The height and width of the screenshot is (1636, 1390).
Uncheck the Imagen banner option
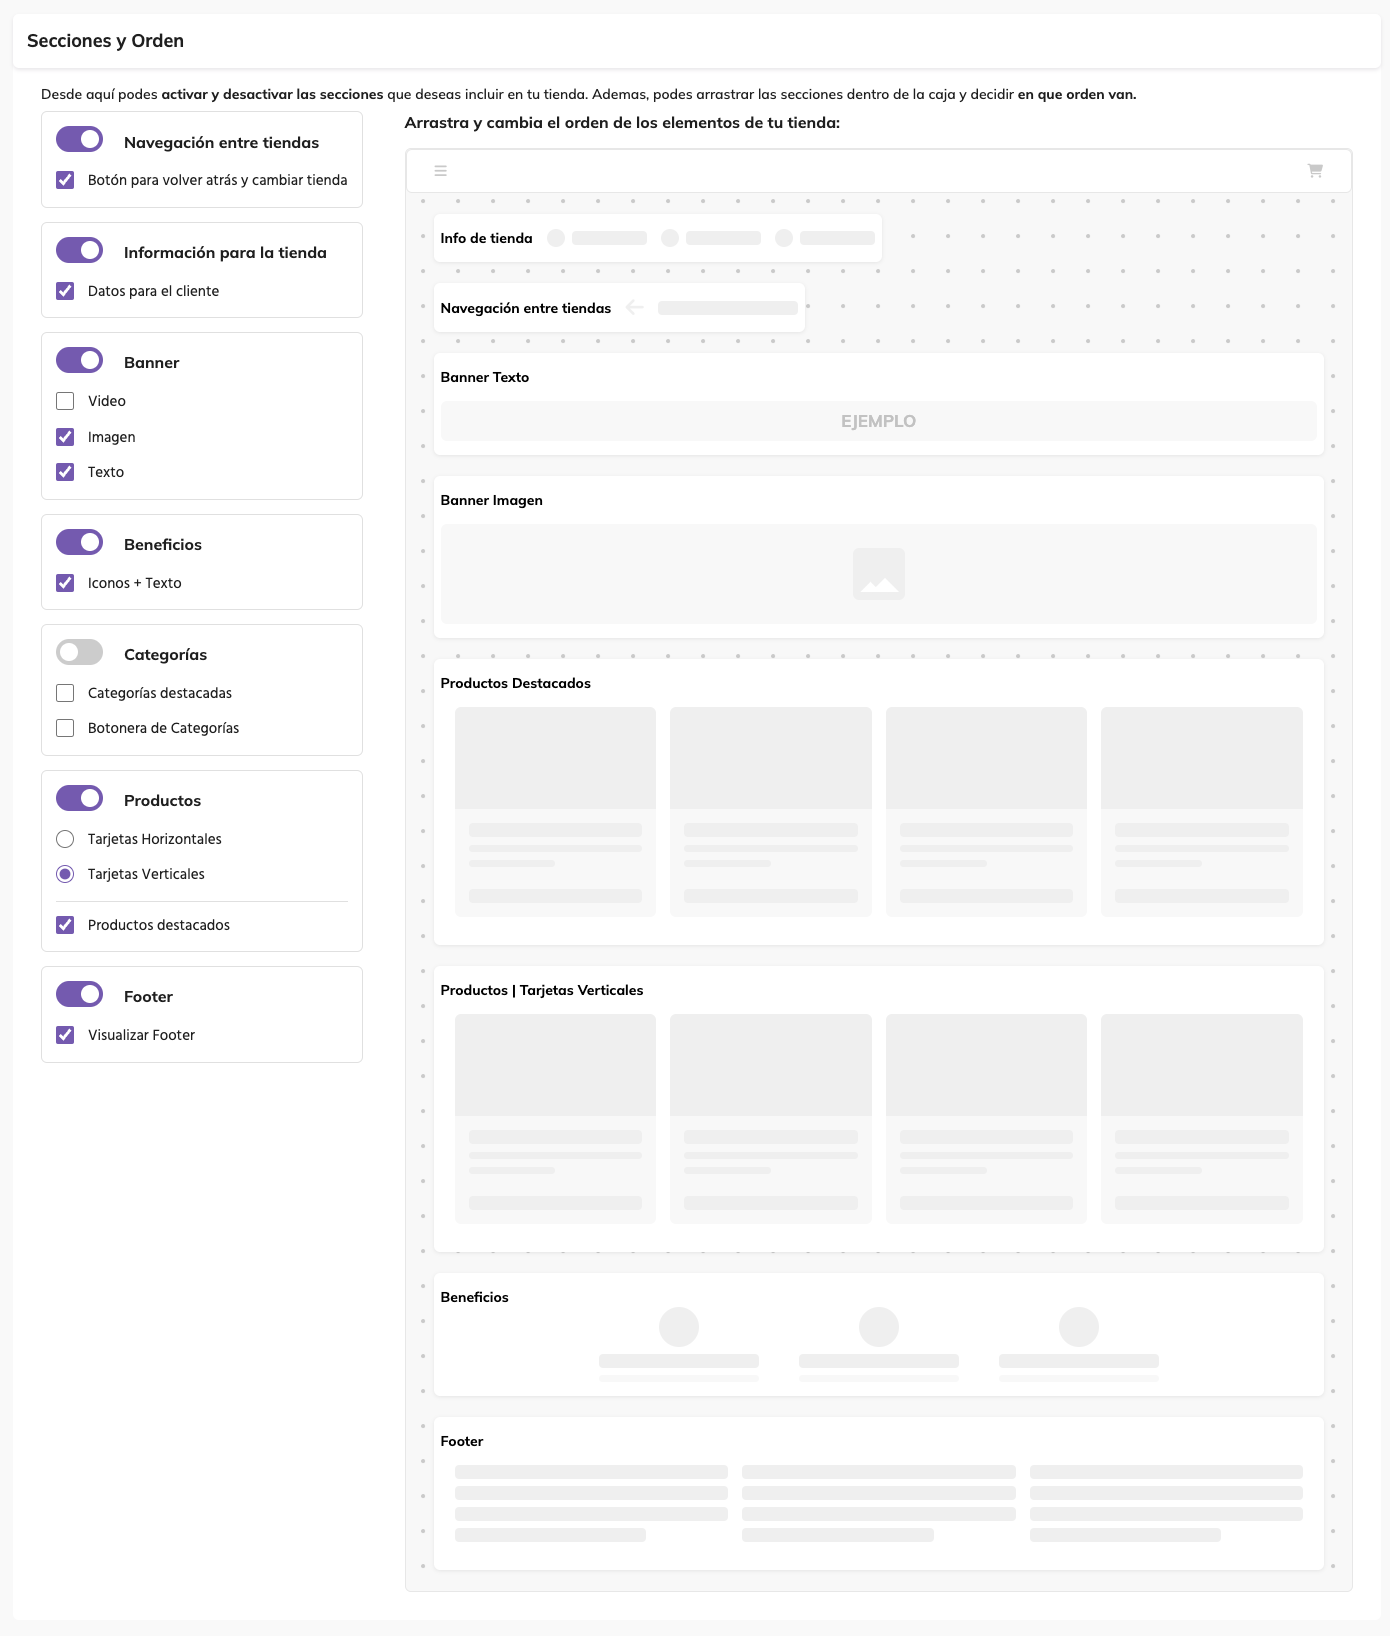click(x=65, y=437)
